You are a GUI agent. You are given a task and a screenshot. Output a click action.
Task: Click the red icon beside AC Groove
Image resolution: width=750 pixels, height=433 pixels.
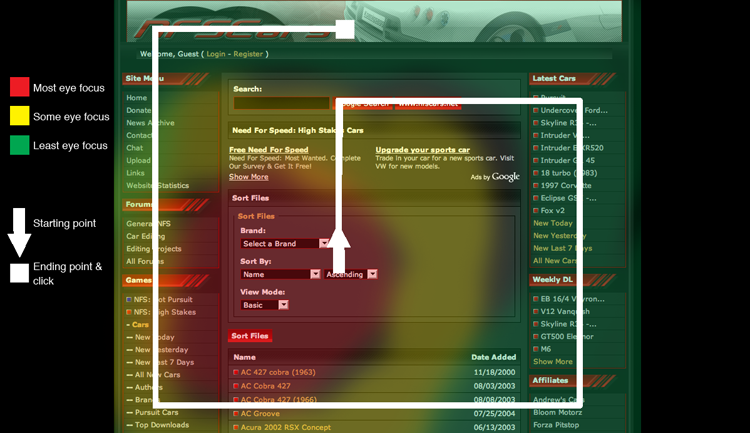[236, 413]
